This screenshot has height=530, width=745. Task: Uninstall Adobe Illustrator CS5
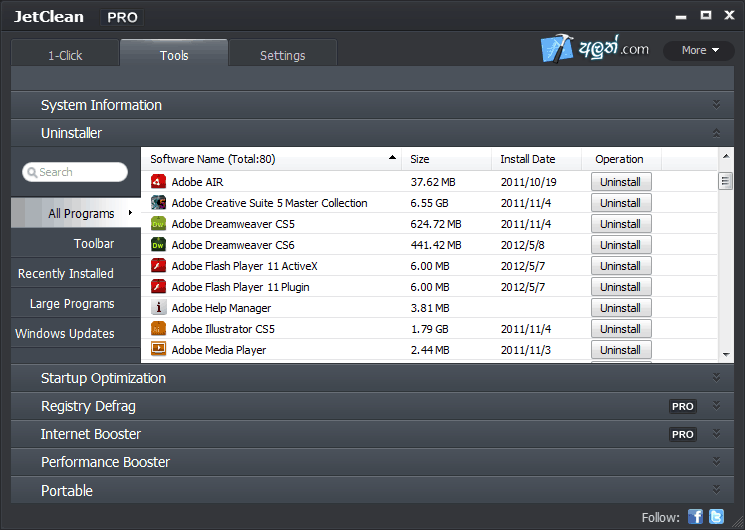pos(621,328)
